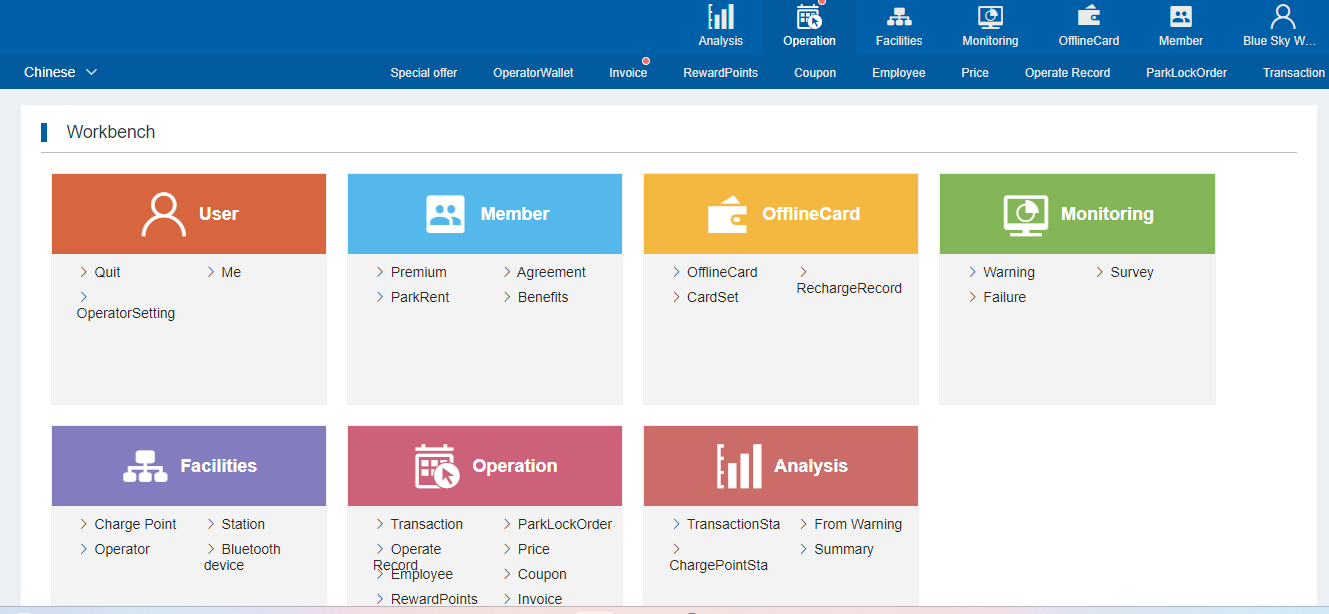Click the Blue Sky user profile icon

coord(1281,18)
